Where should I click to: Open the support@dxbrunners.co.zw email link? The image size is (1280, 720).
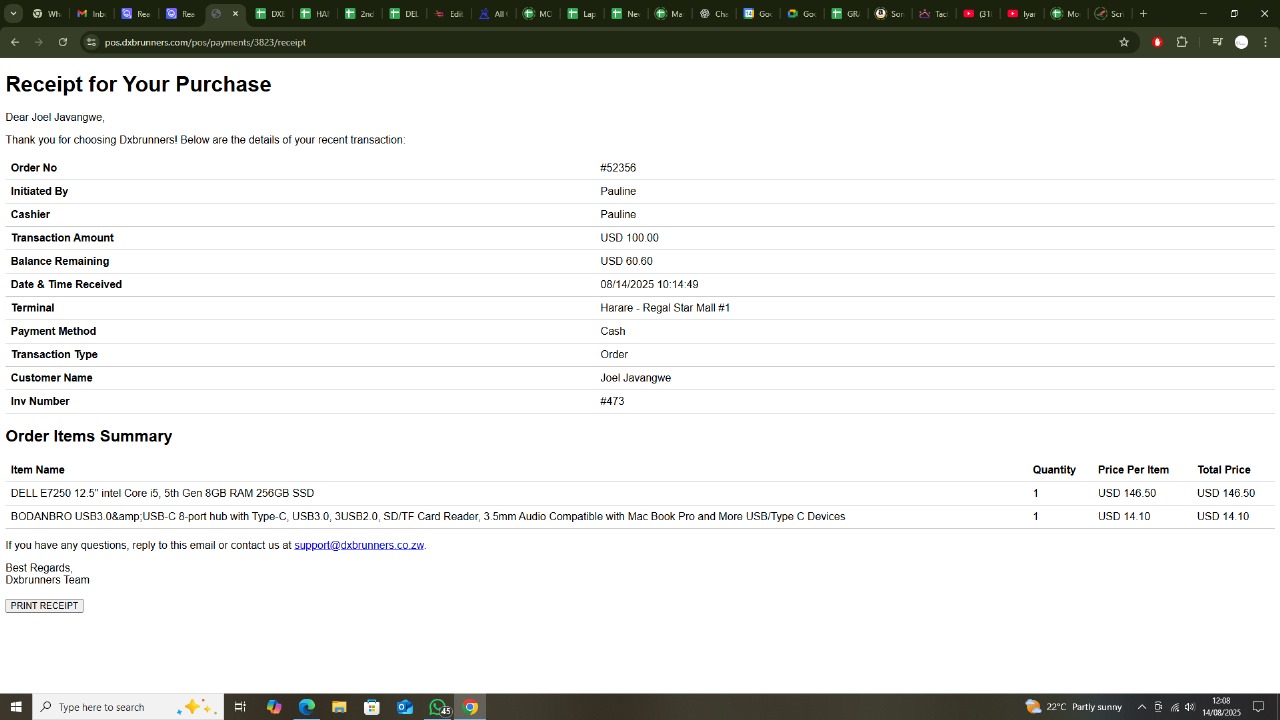(x=359, y=545)
